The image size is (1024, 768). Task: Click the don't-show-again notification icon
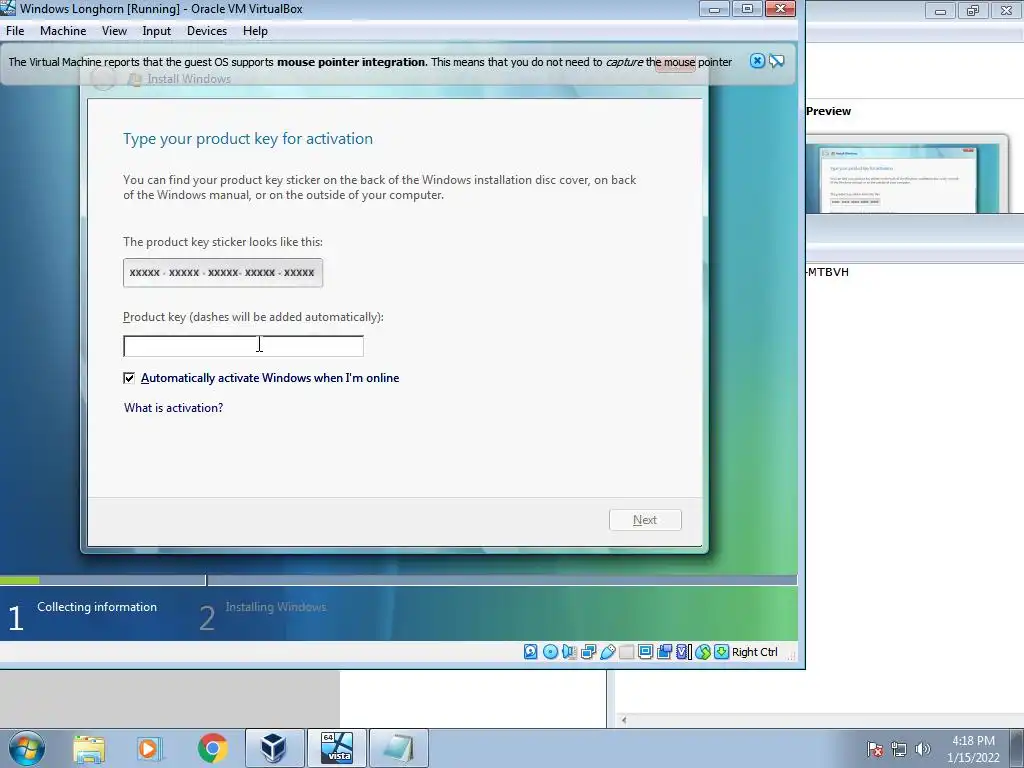point(776,61)
